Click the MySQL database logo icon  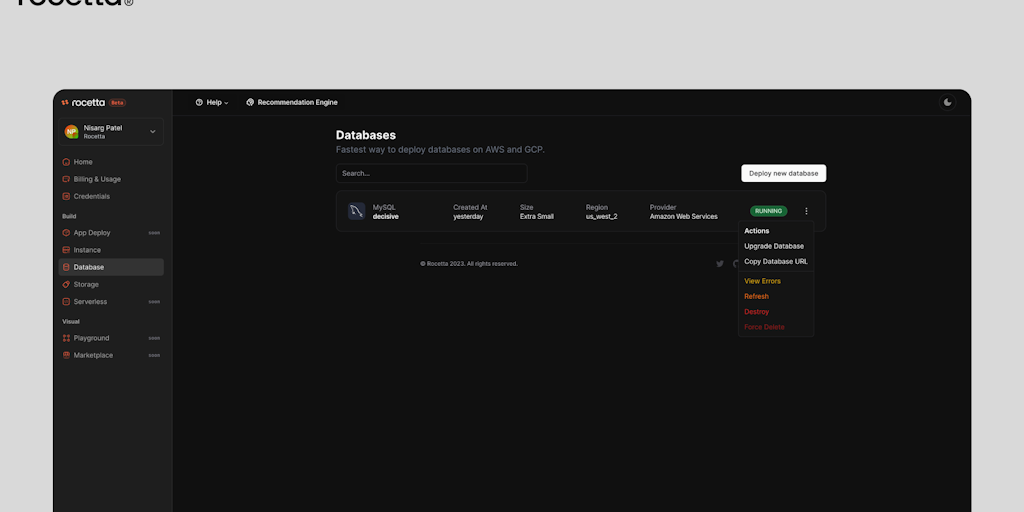pos(356,211)
